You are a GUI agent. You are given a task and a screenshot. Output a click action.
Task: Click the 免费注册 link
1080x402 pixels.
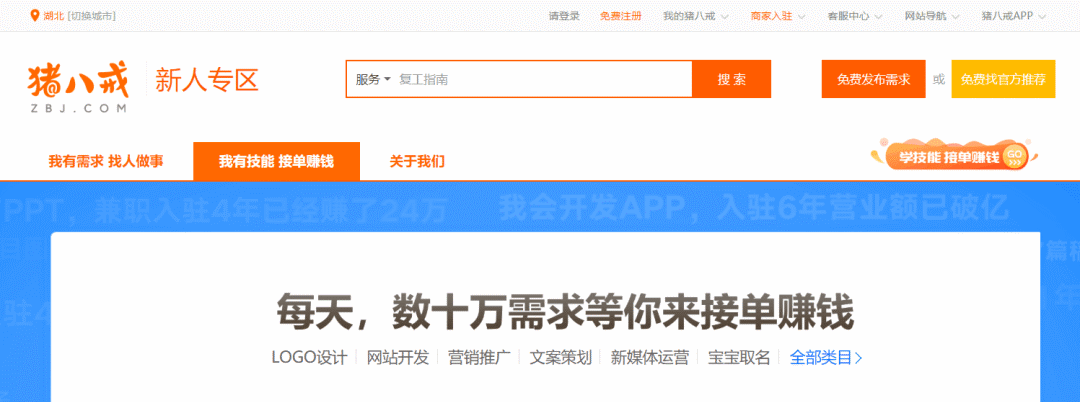tap(621, 16)
